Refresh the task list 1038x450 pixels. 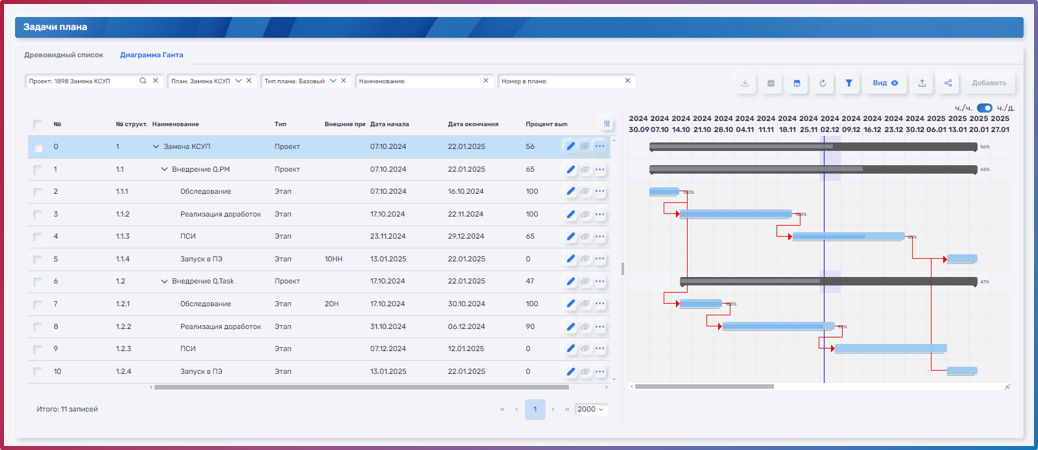click(823, 83)
